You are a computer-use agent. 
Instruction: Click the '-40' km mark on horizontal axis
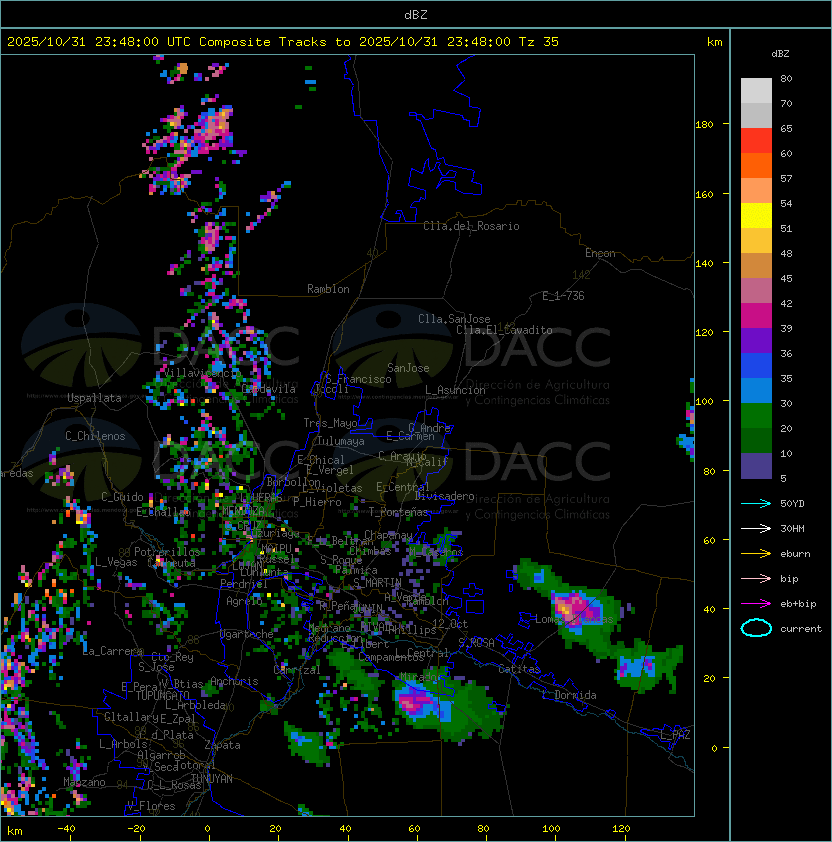pyautogui.click(x=66, y=829)
